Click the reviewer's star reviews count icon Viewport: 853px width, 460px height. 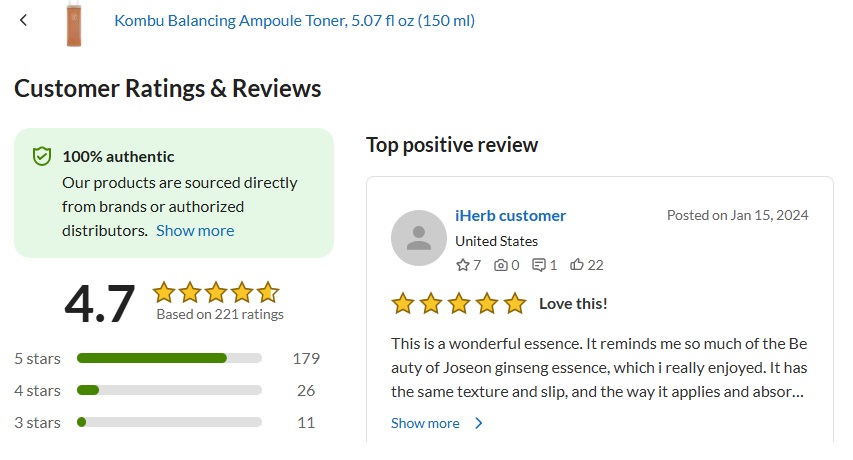(x=463, y=265)
